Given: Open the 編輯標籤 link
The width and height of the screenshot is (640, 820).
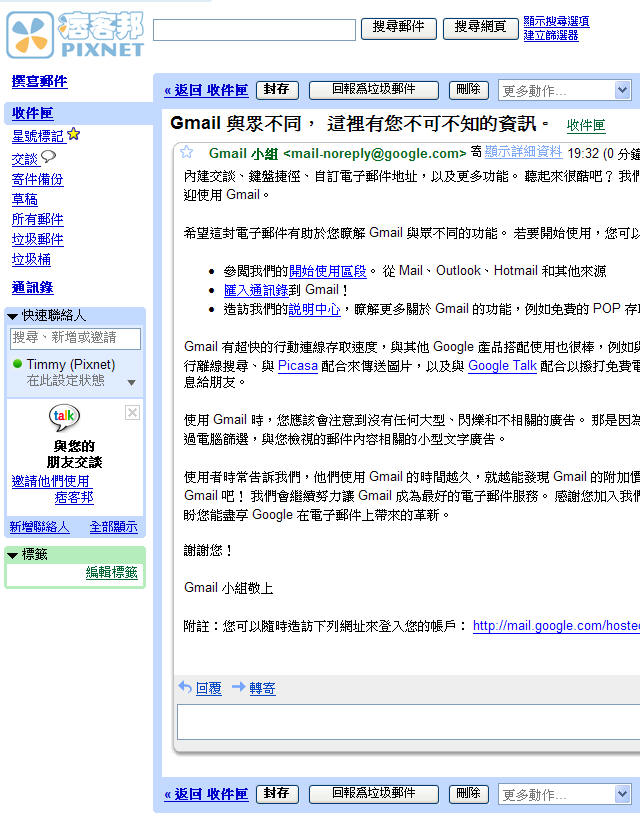Looking at the screenshot, I should (111, 572).
